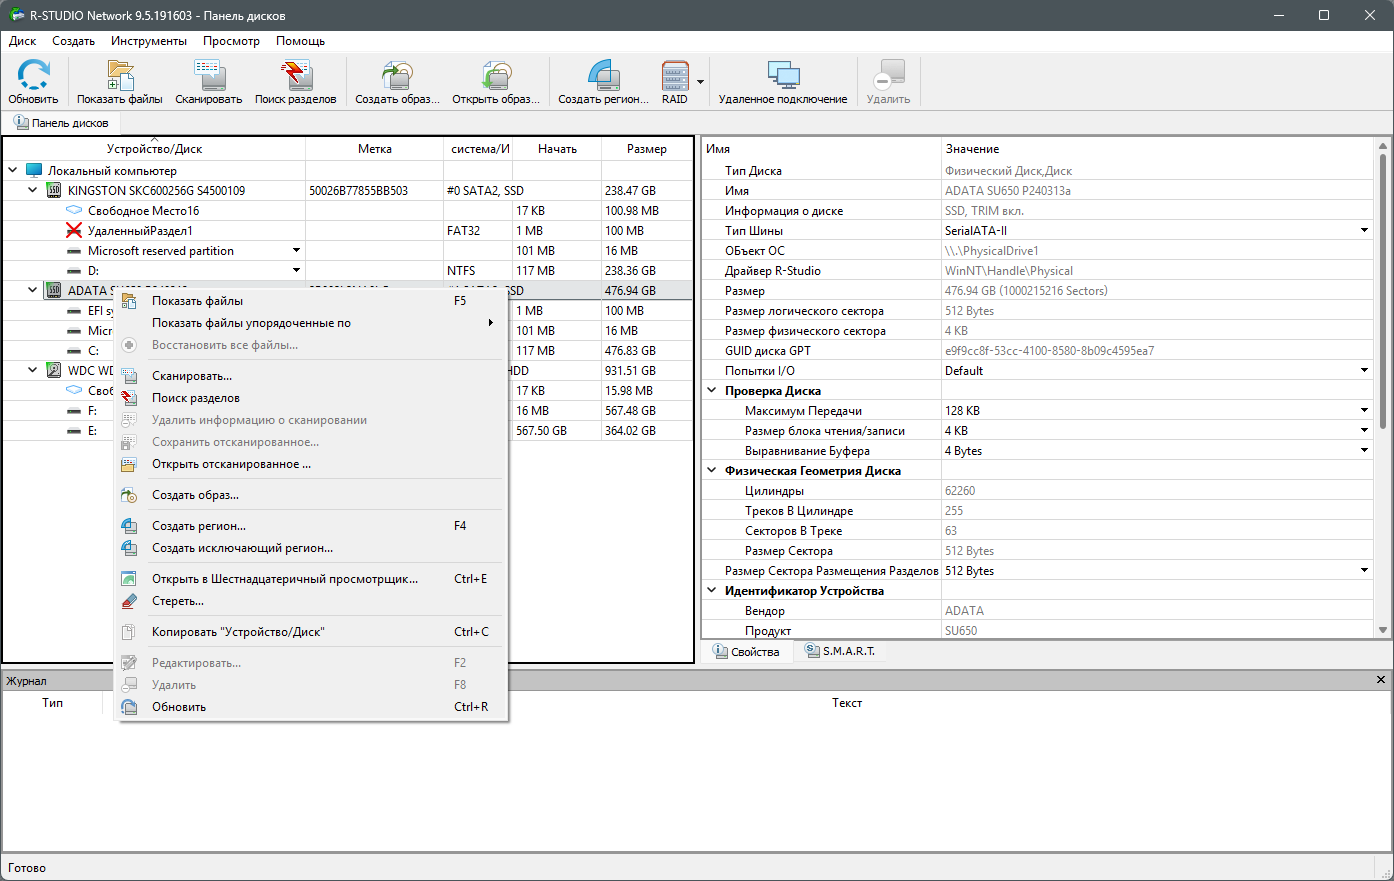The image size is (1394, 881).
Task: Open the Просмотр menu
Action: click(231, 41)
